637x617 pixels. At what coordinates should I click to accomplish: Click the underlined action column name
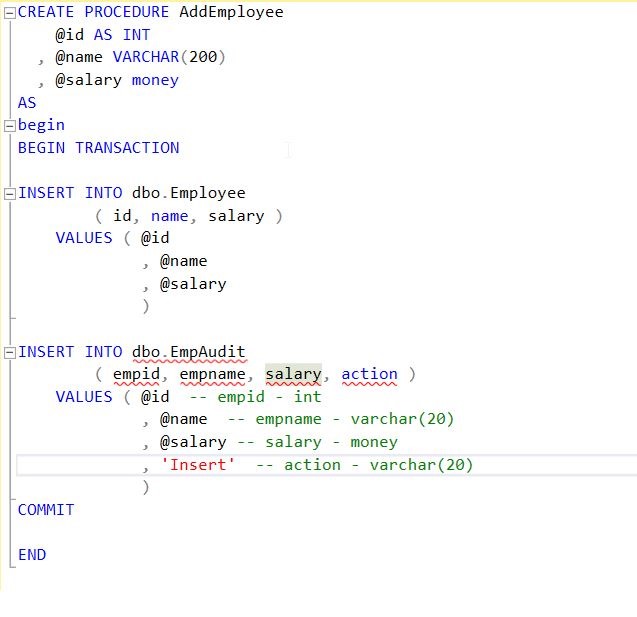click(x=369, y=374)
